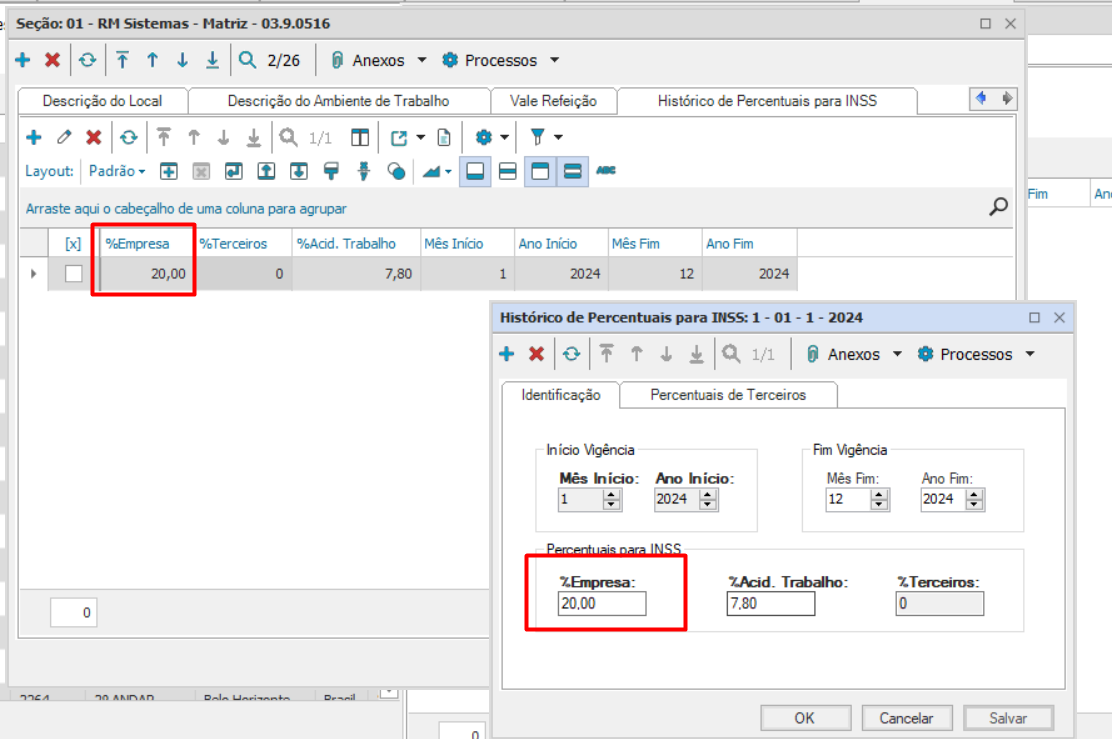Go to first record in Seção toolbar

(x=123, y=60)
